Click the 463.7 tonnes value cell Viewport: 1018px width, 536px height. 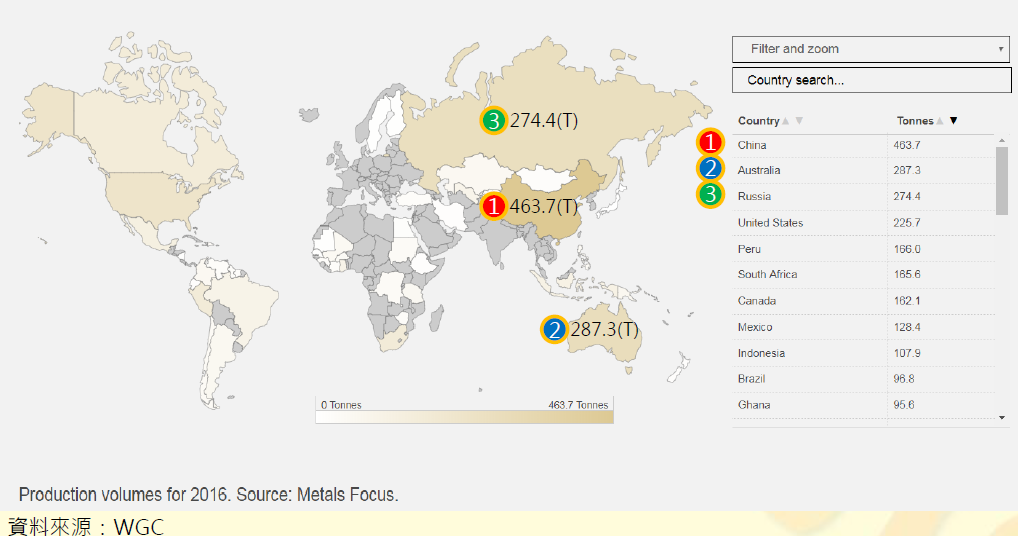coord(906,145)
